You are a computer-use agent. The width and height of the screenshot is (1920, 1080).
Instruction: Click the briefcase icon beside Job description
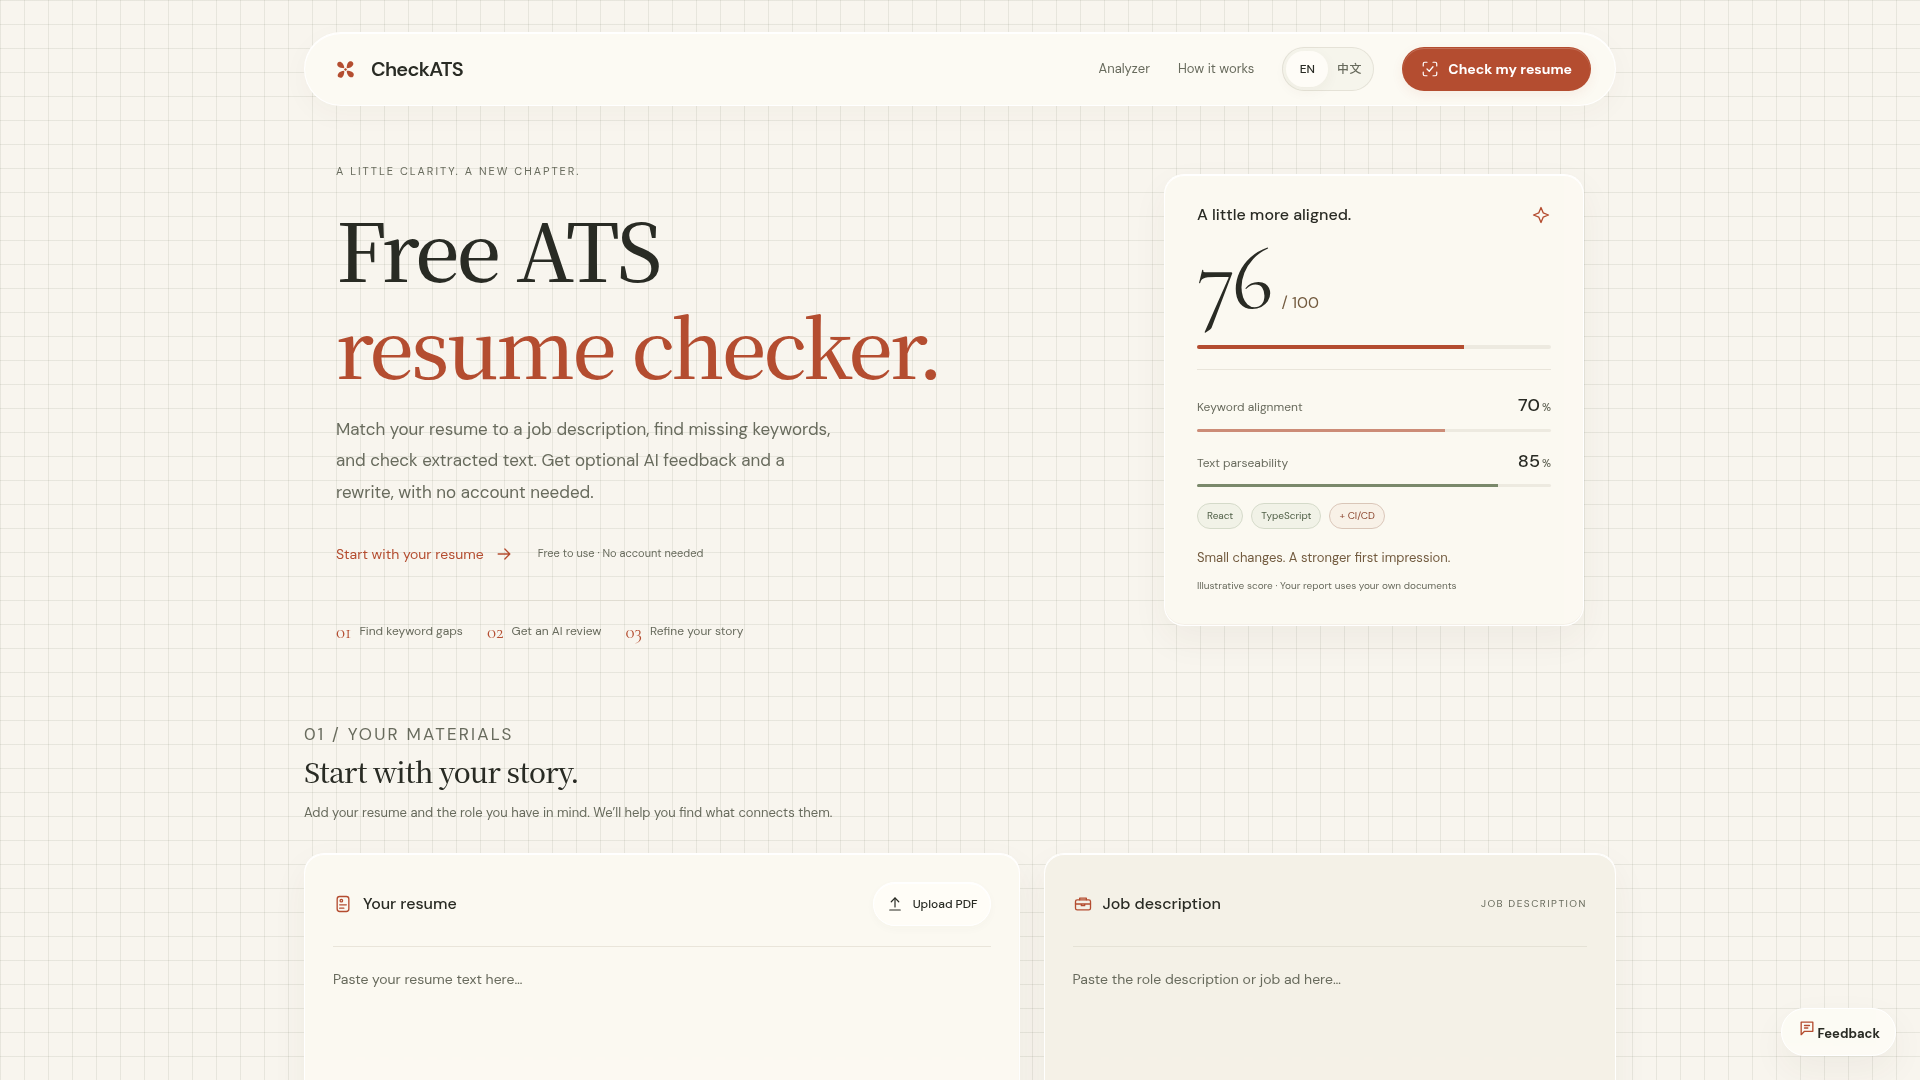(x=1083, y=904)
